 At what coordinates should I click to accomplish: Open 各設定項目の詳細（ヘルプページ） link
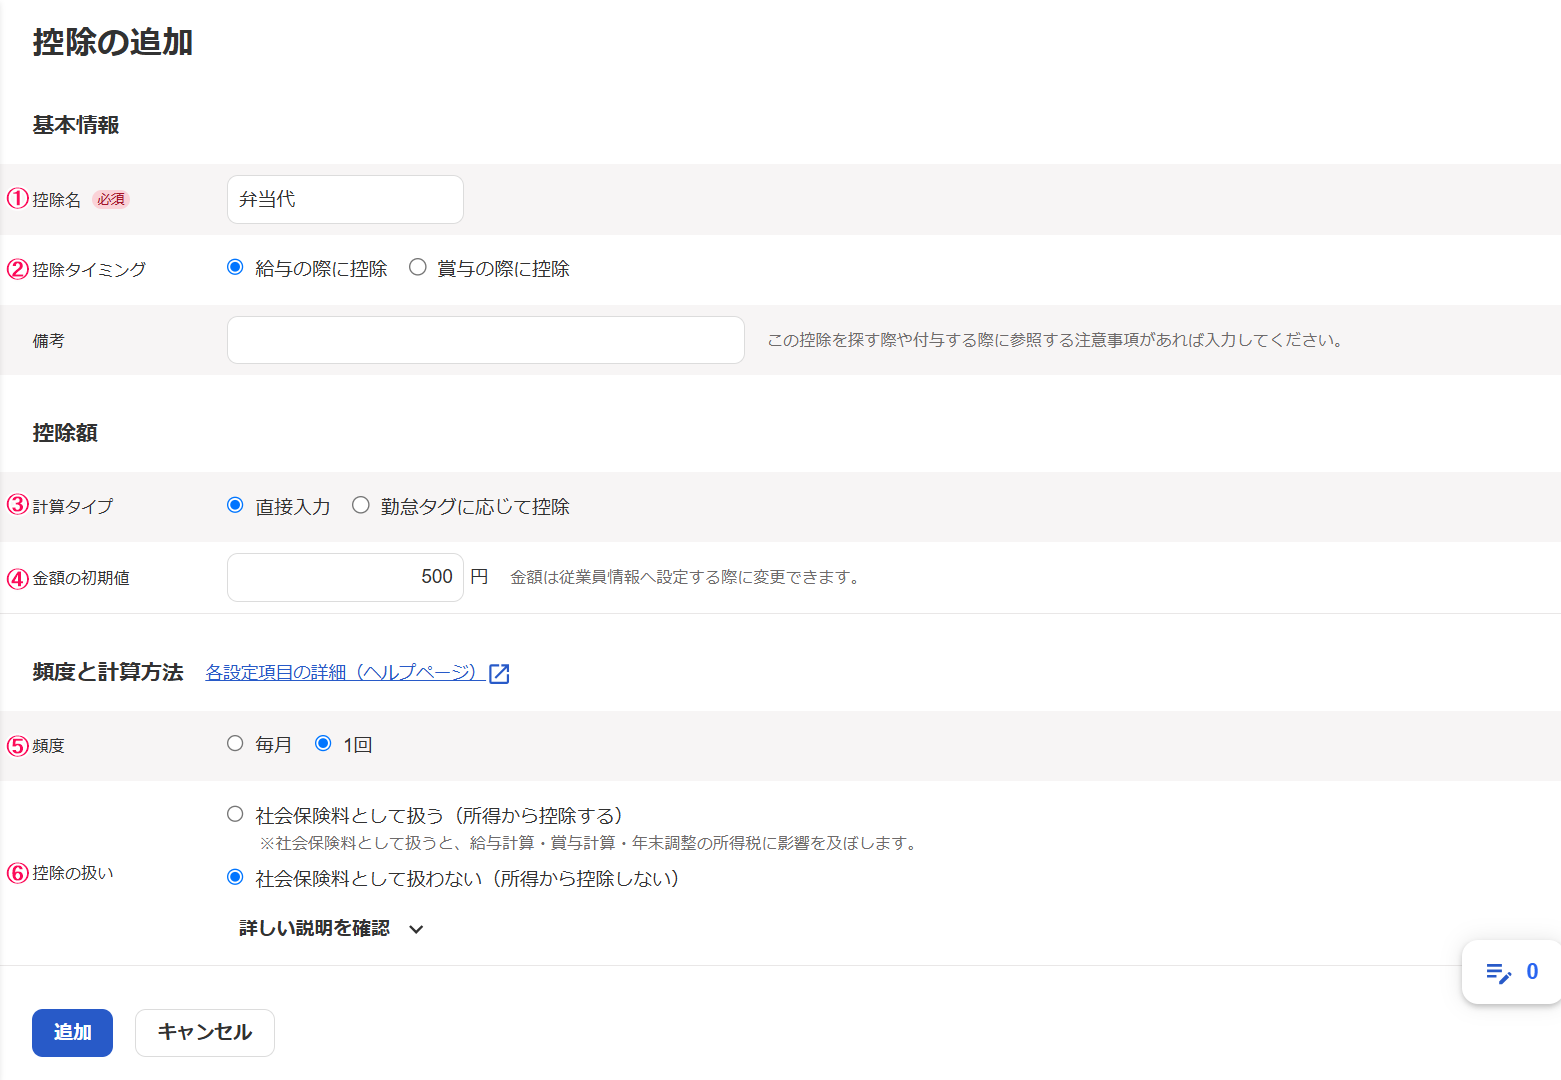point(345,672)
